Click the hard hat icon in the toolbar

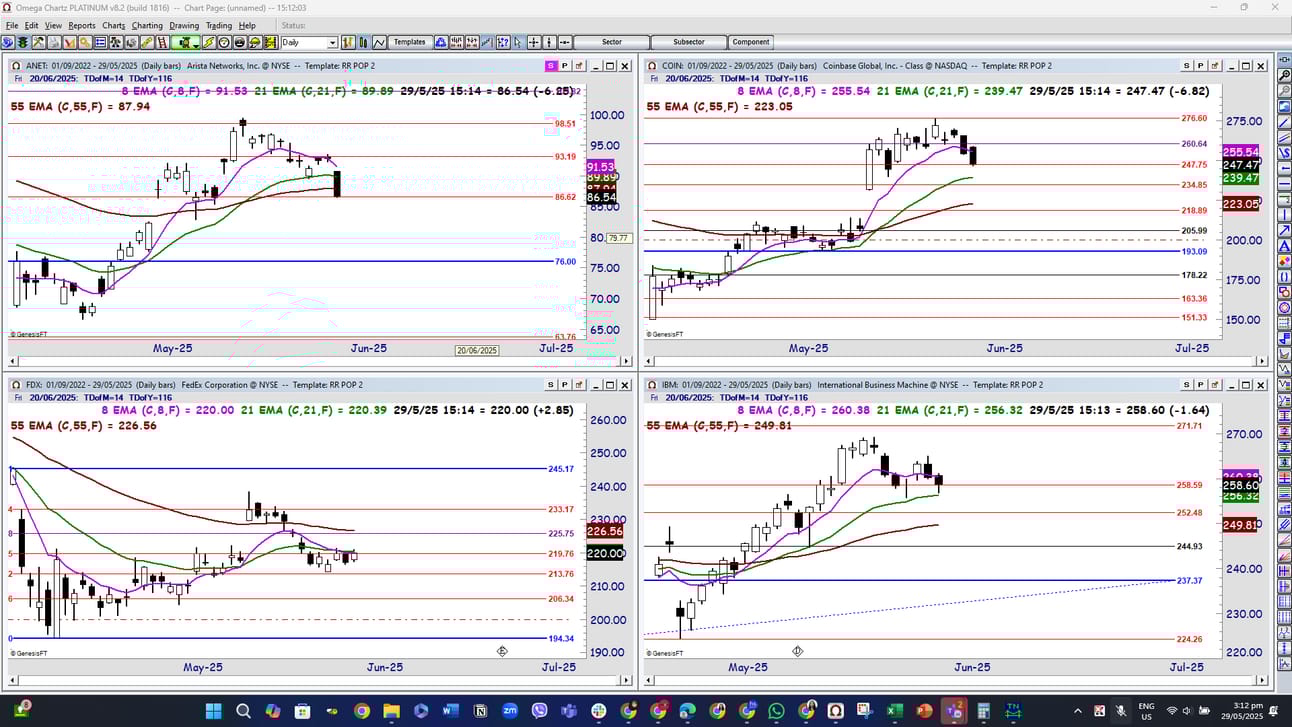tap(255, 42)
